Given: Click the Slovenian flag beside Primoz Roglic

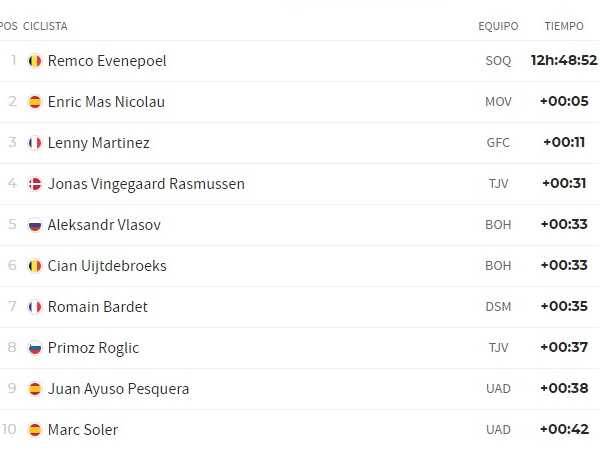Looking at the screenshot, I should coord(35,347).
